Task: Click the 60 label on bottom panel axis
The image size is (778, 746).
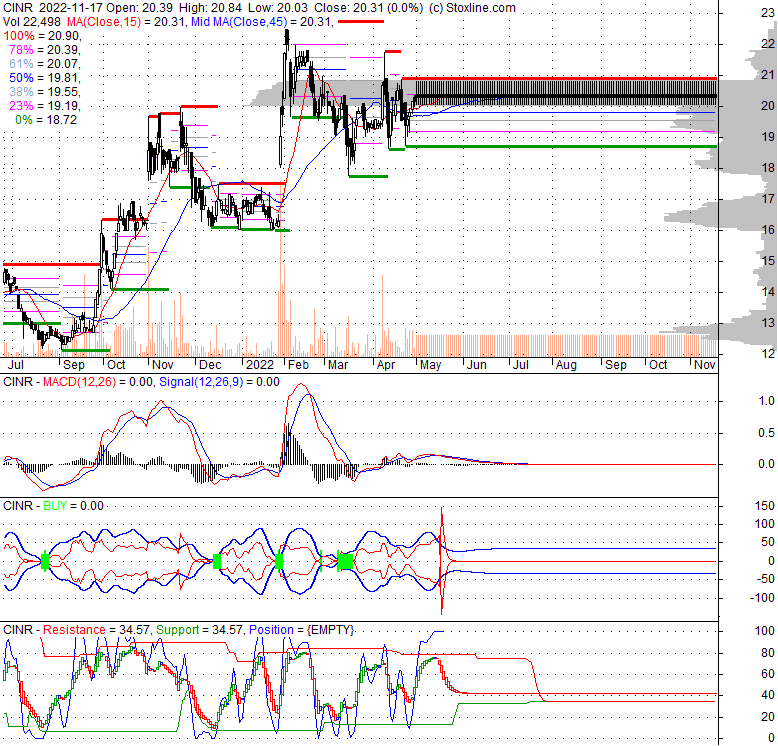Action: coord(768,674)
